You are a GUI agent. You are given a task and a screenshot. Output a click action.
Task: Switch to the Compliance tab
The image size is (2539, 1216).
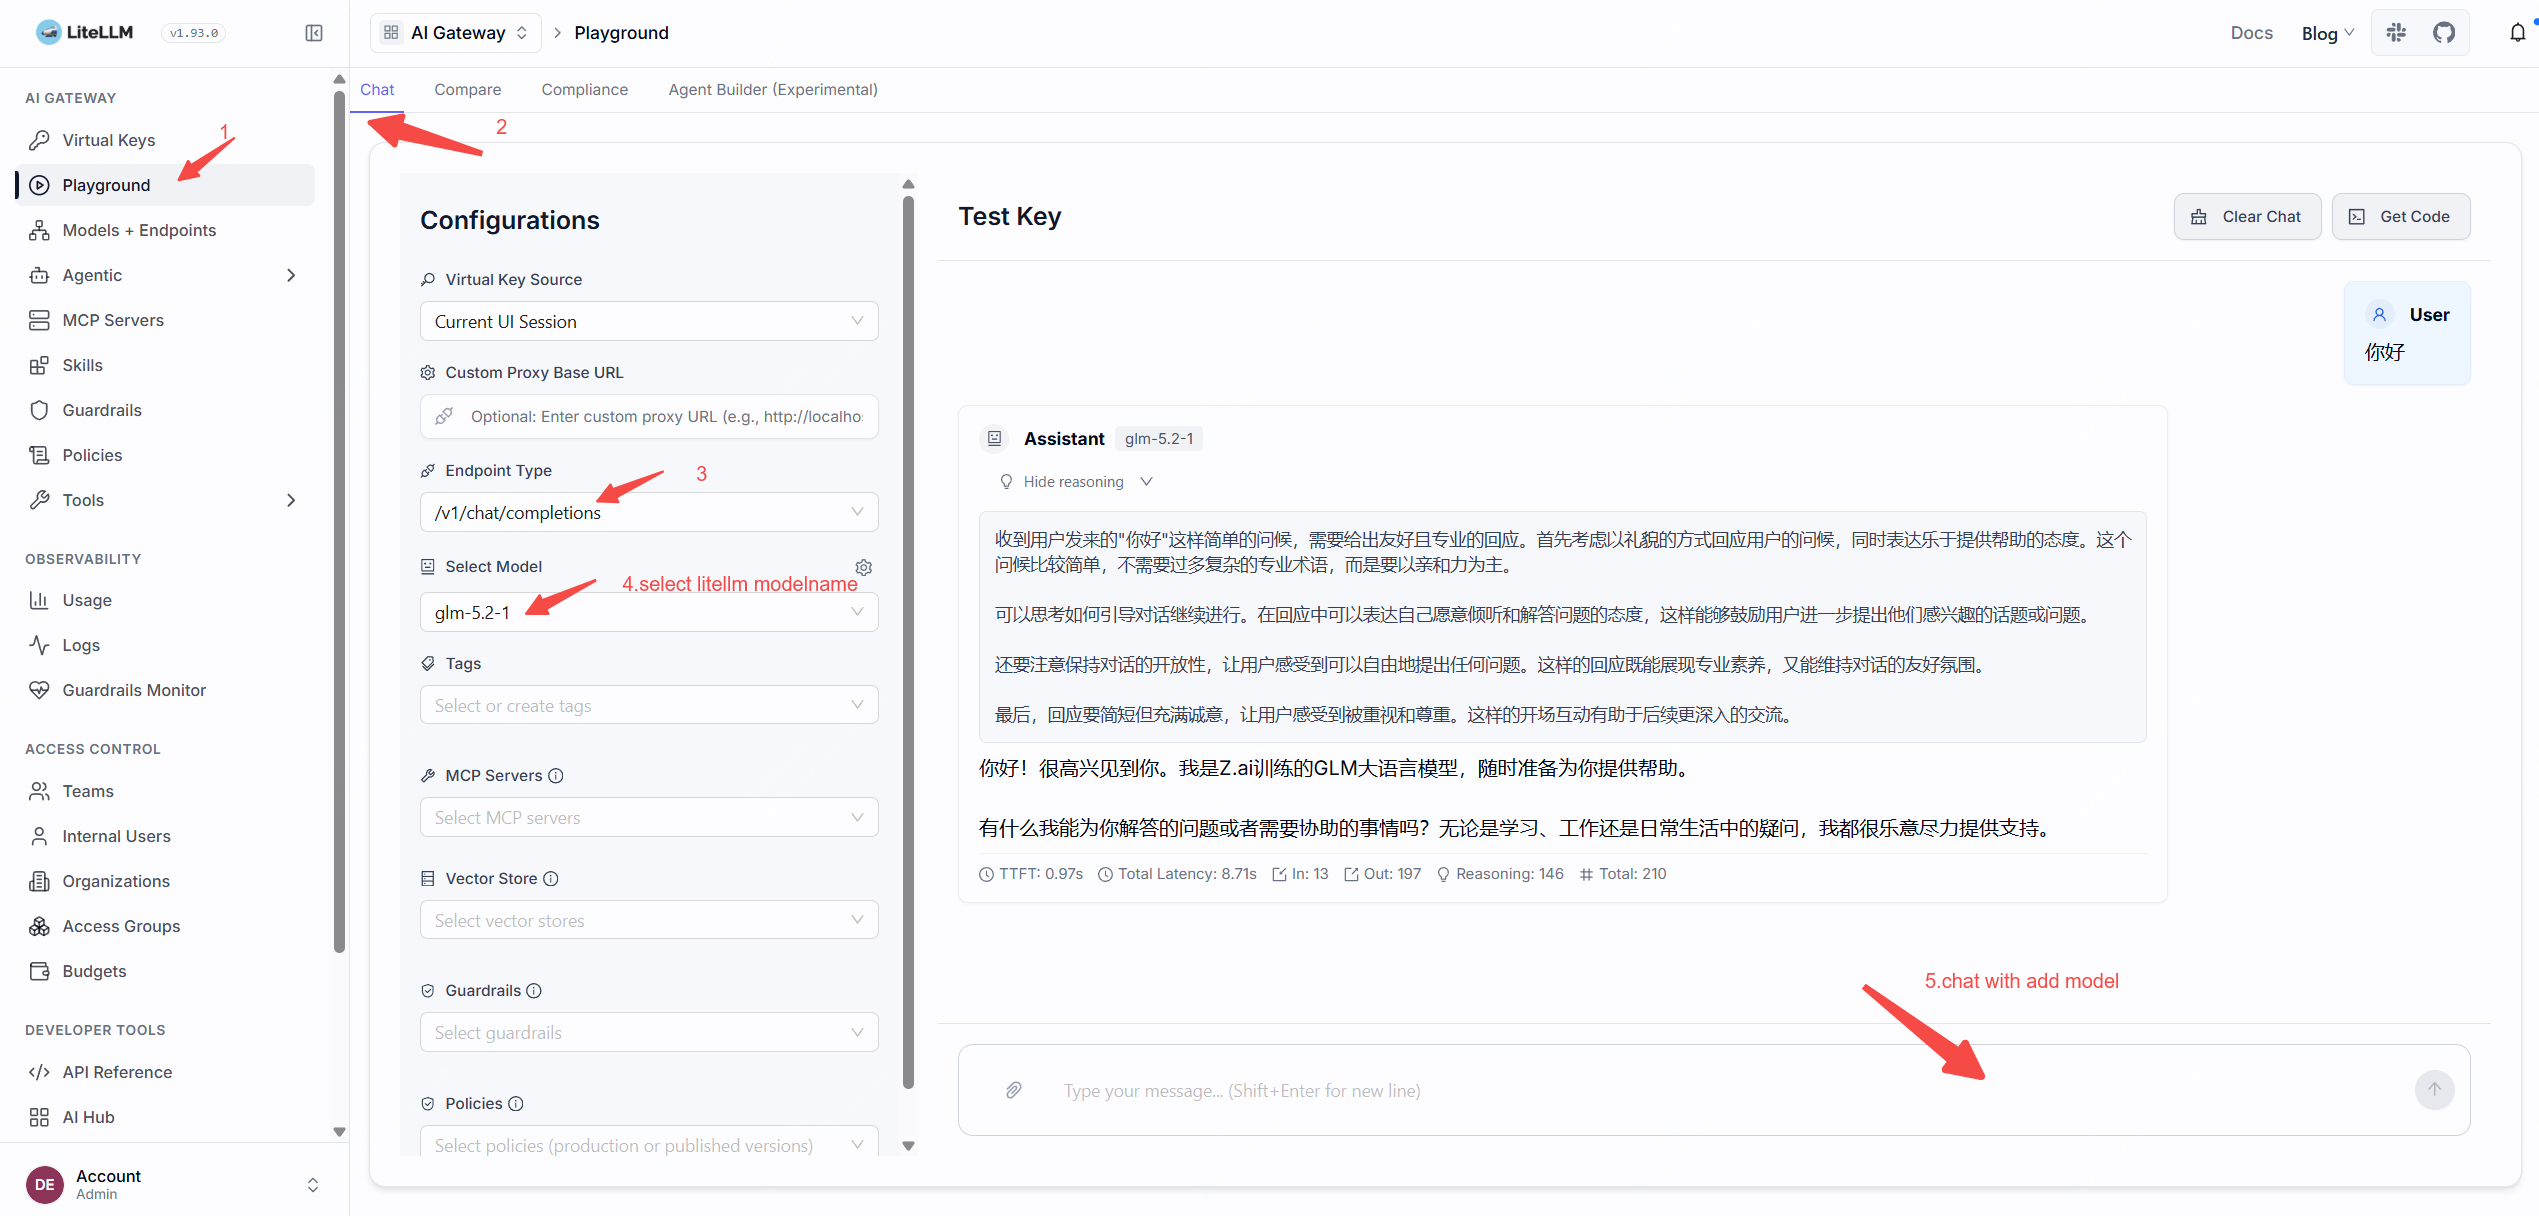point(584,90)
